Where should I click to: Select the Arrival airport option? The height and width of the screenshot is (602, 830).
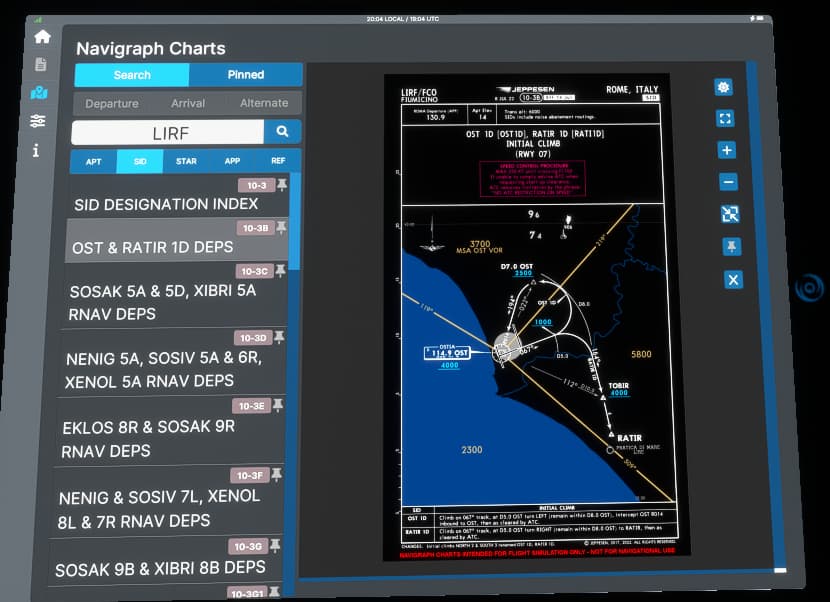188,103
